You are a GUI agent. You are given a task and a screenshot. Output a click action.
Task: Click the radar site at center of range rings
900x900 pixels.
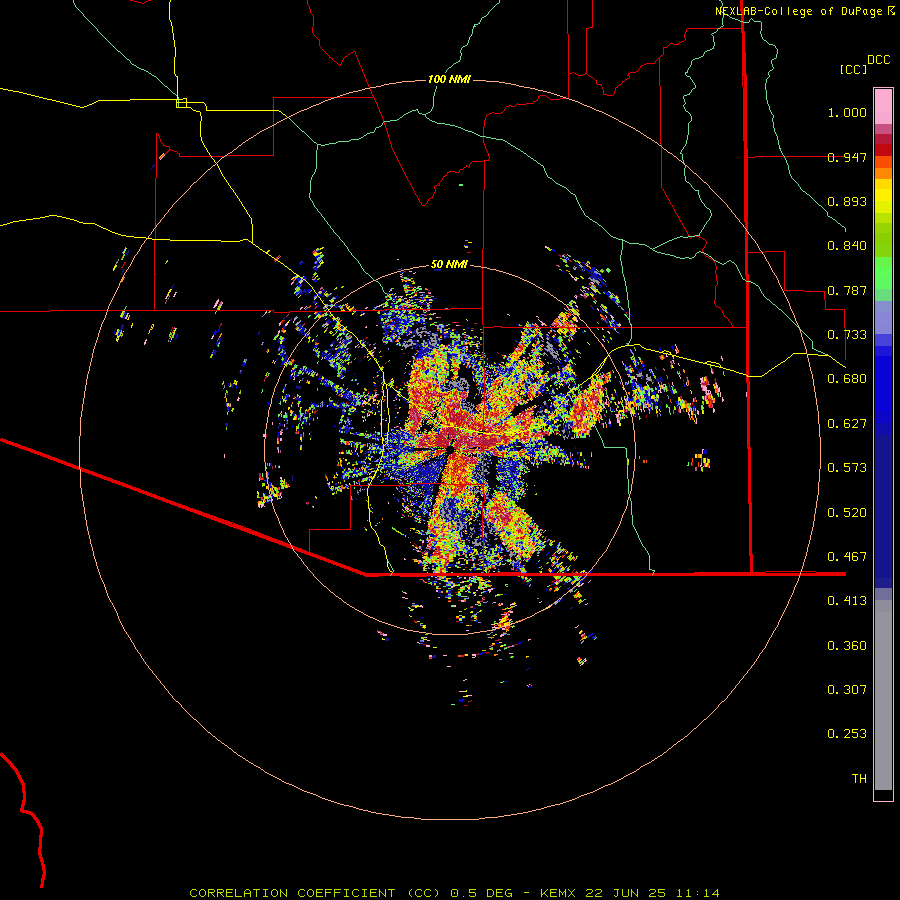click(x=450, y=450)
